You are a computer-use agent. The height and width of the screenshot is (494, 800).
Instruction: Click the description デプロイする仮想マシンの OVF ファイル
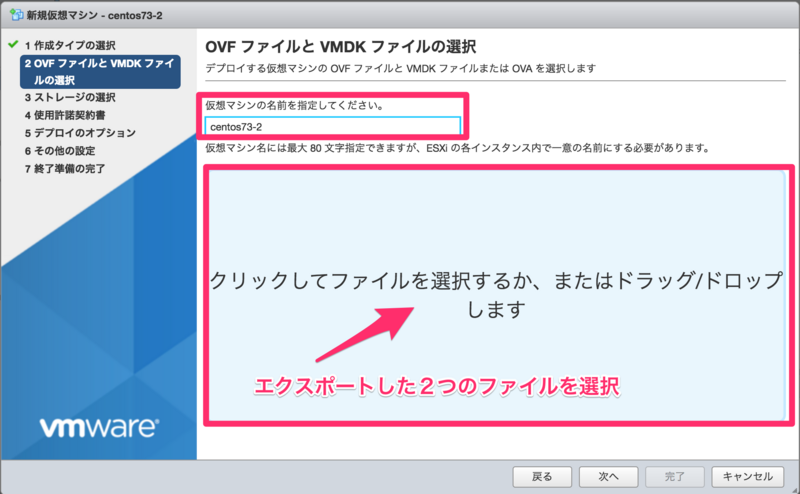click(x=401, y=68)
